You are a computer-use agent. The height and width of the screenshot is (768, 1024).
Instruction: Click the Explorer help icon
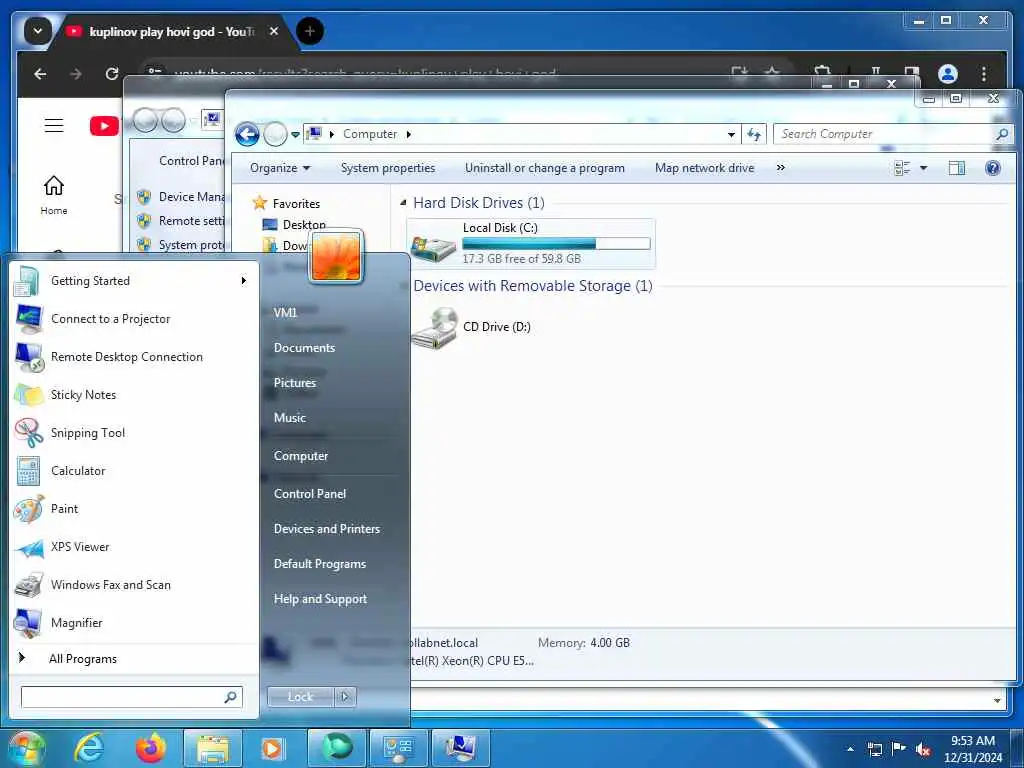[x=993, y=168]
